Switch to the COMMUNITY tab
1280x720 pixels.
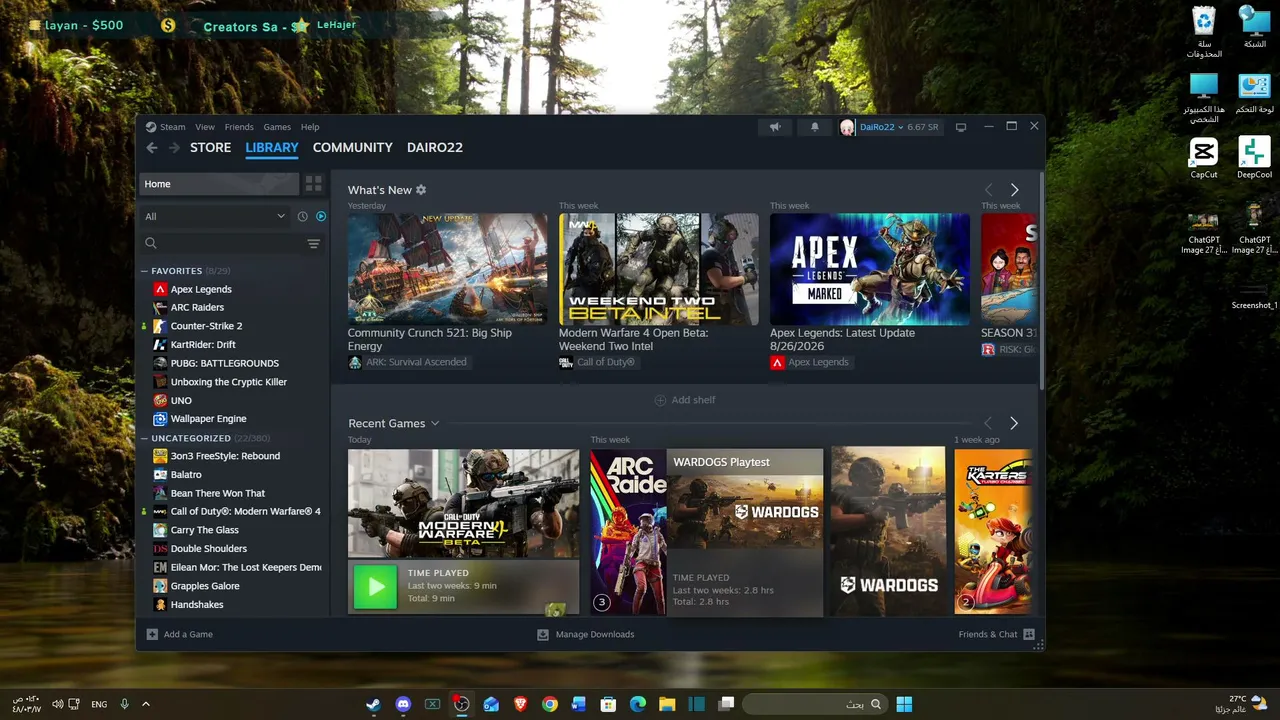[352, 147]
